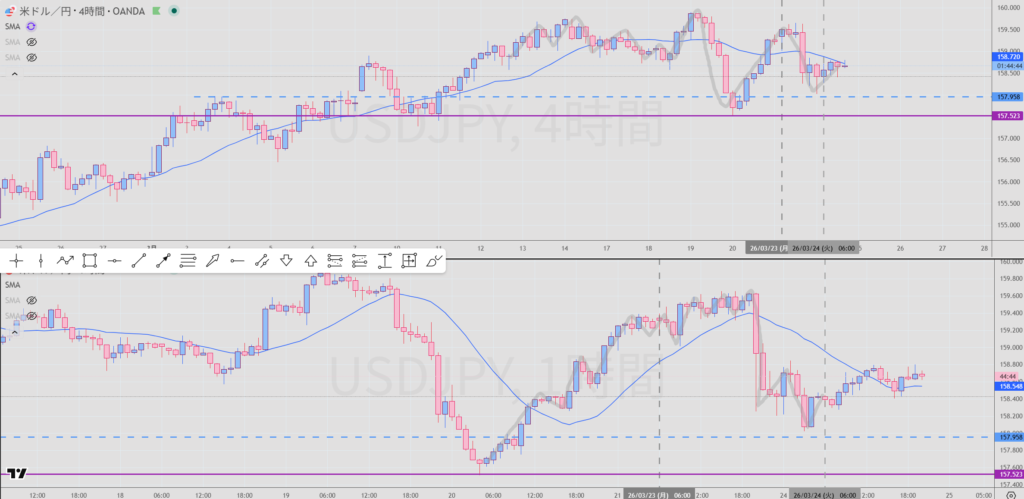Unhide the second SMA on the 1-hour chart
Image resolution: width=1024 pixels, height=499 pixels.
31,300
